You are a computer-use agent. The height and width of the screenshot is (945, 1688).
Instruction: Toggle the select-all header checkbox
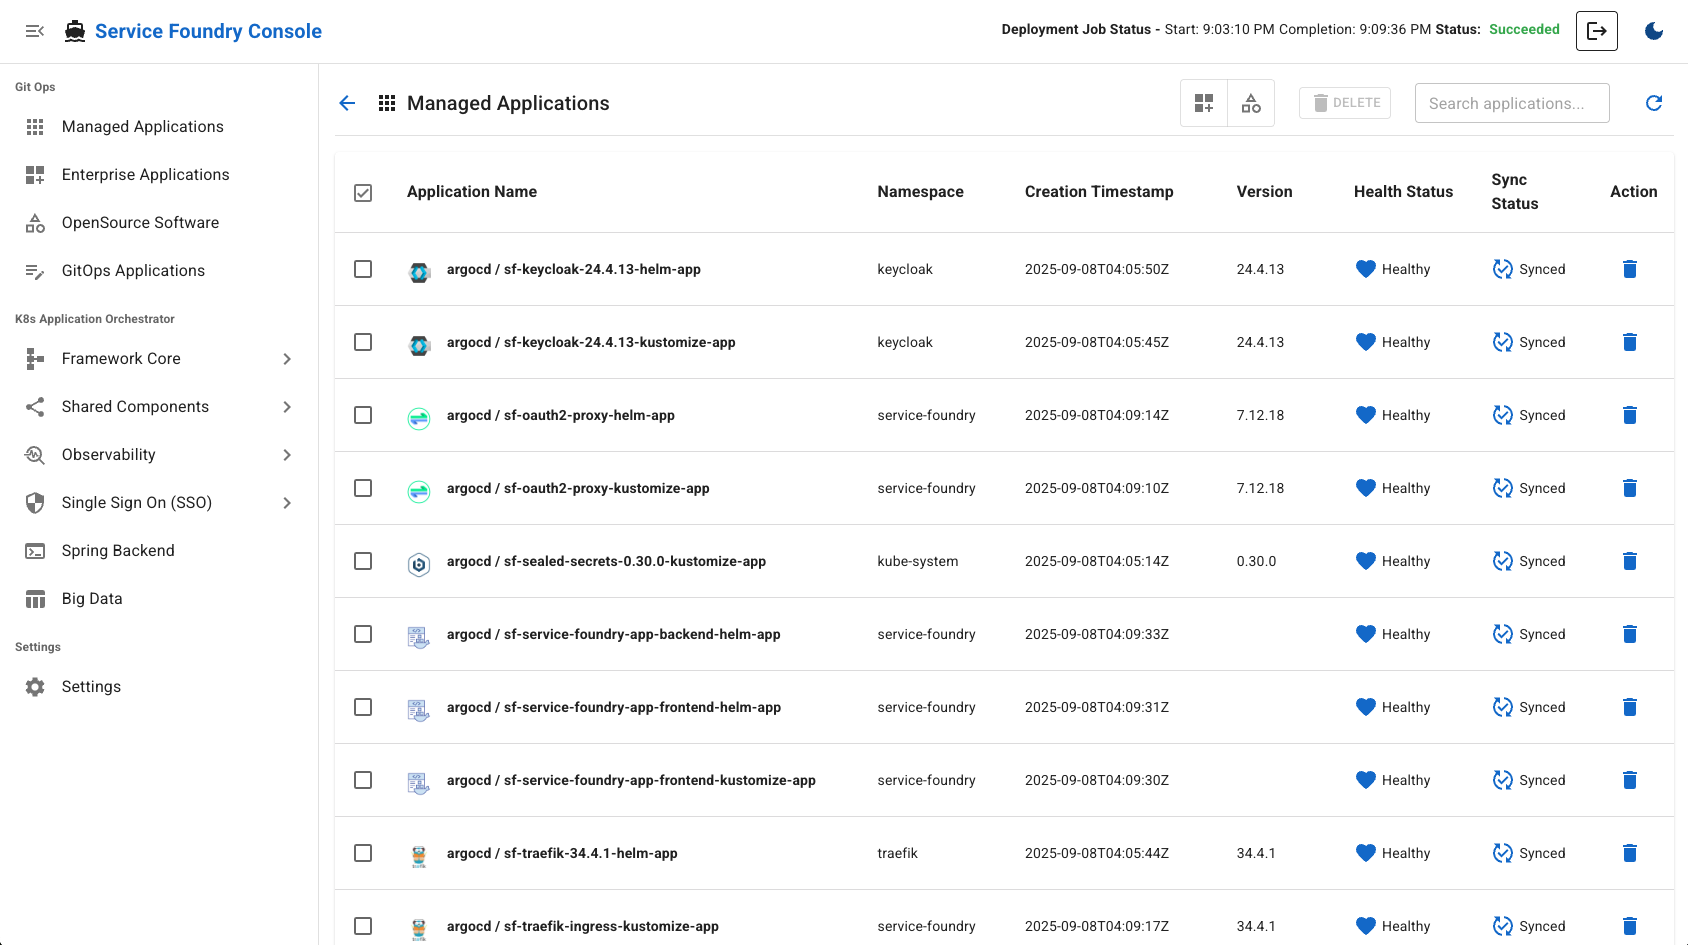click(363, 192)
